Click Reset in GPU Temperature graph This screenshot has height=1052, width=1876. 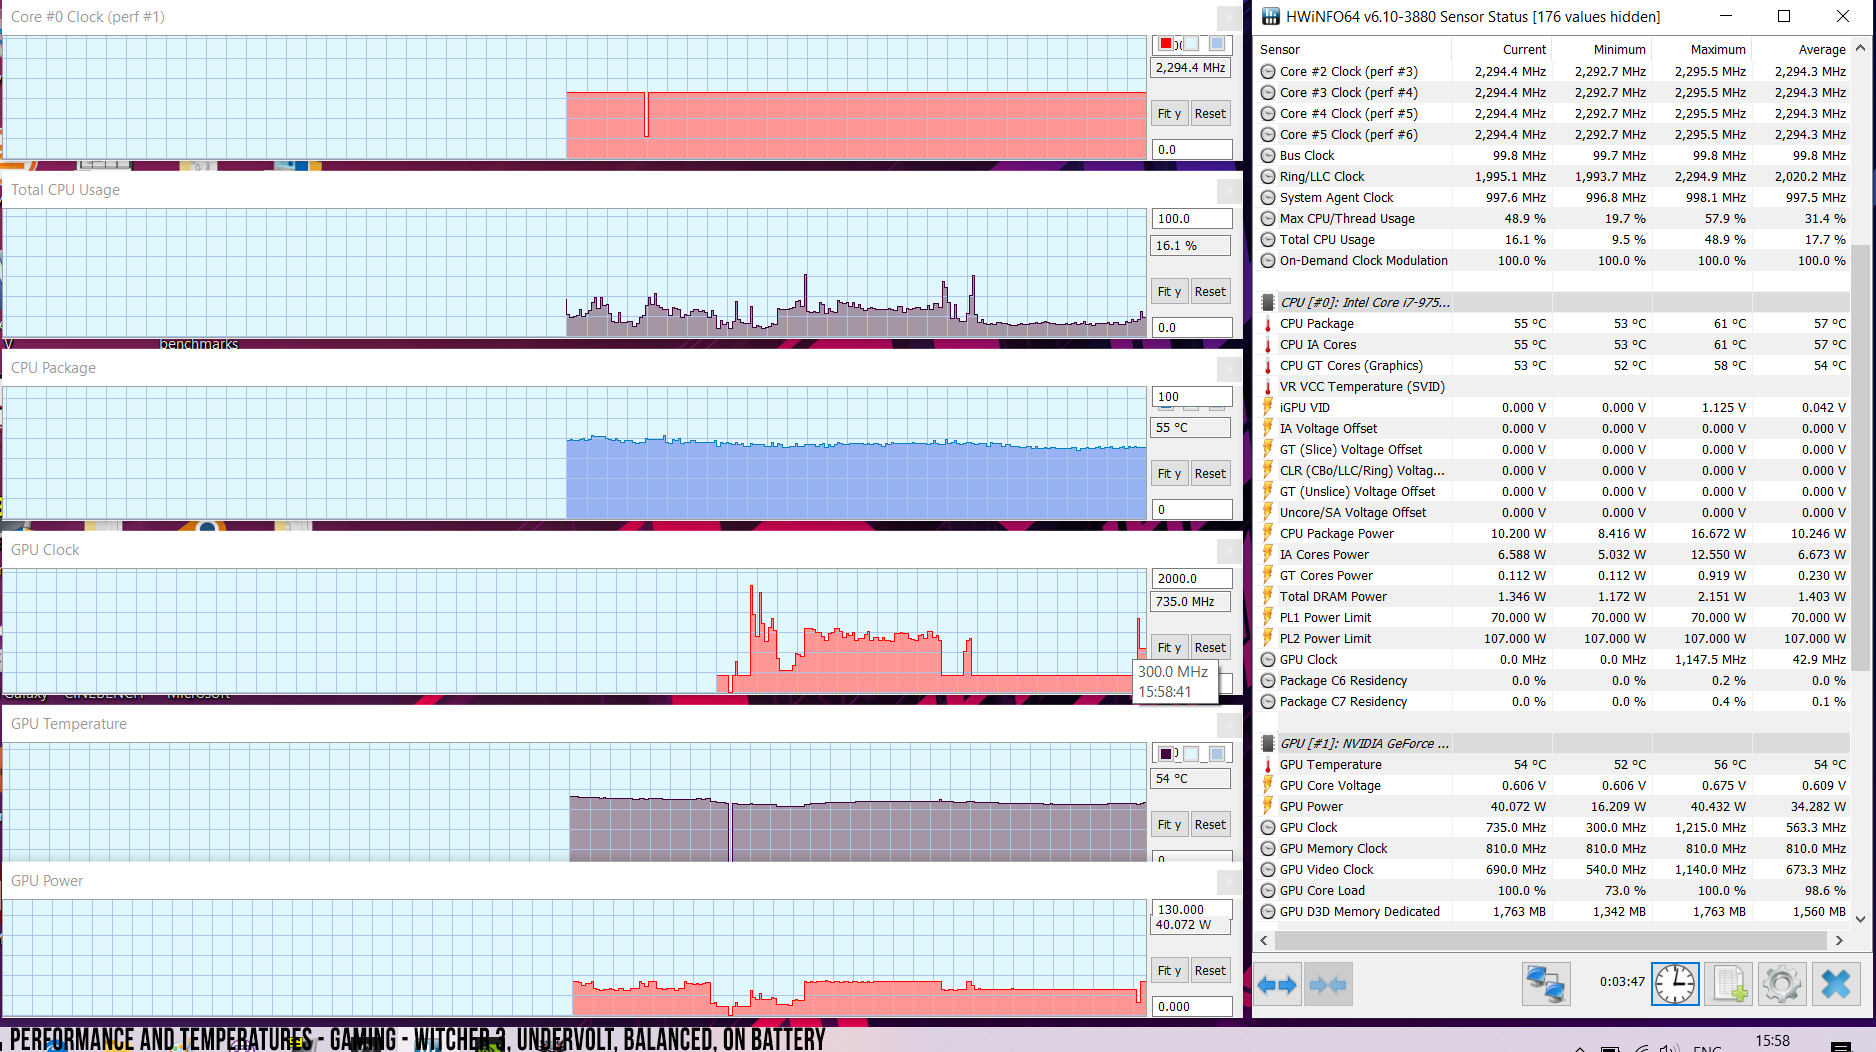(1210, 824)
